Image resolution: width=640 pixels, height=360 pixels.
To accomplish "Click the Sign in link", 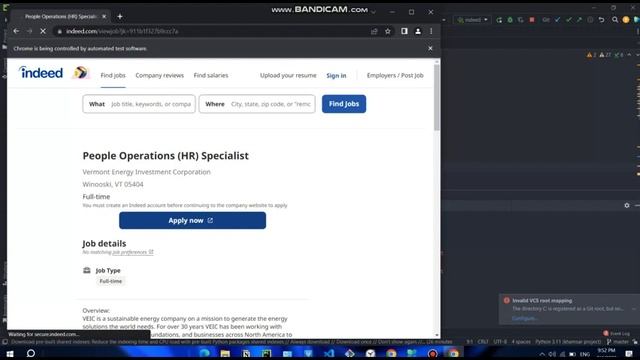I will tap(336, 76).
